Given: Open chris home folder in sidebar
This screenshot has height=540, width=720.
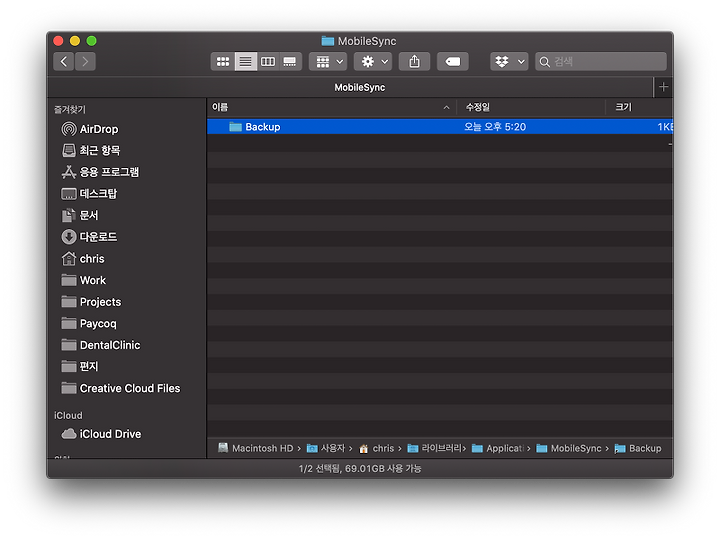Looking at the screenshot, I should 83,259.
